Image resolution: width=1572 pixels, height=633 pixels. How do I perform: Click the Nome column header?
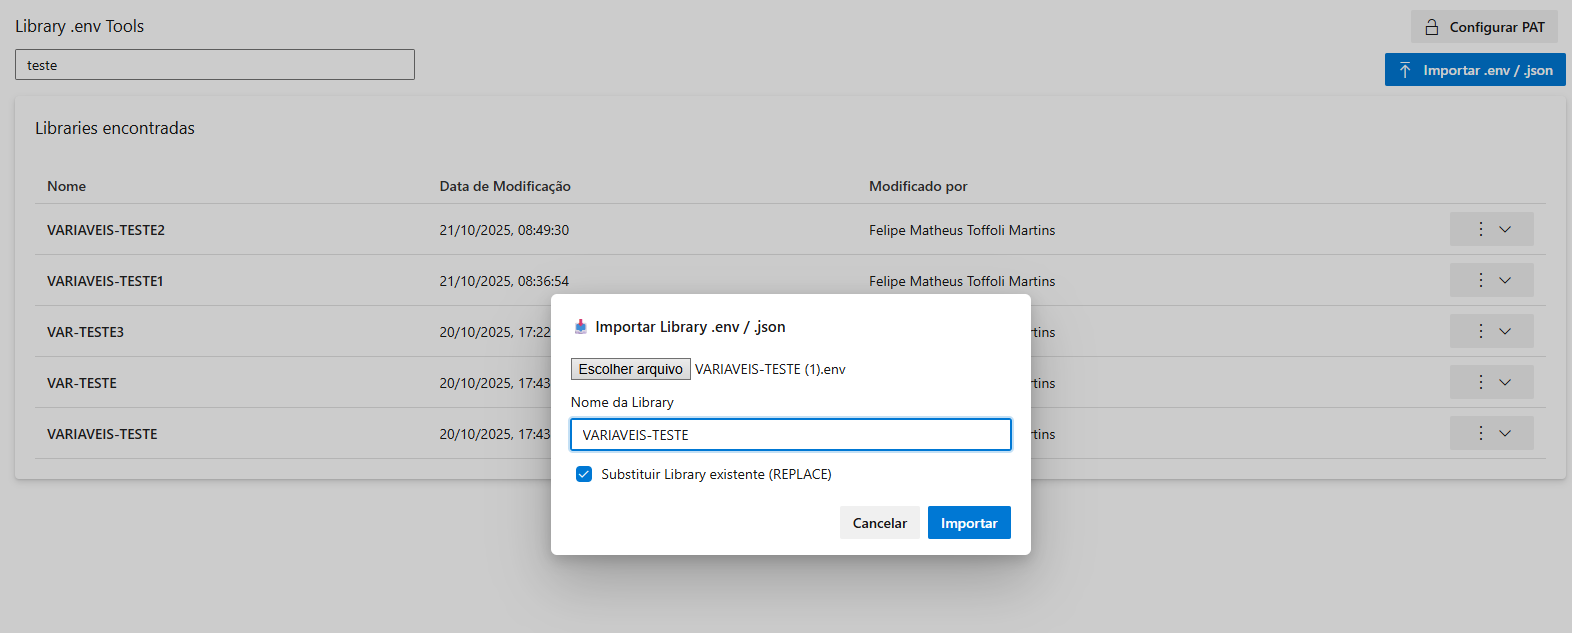pyautogui.click(x=67, y=186)
